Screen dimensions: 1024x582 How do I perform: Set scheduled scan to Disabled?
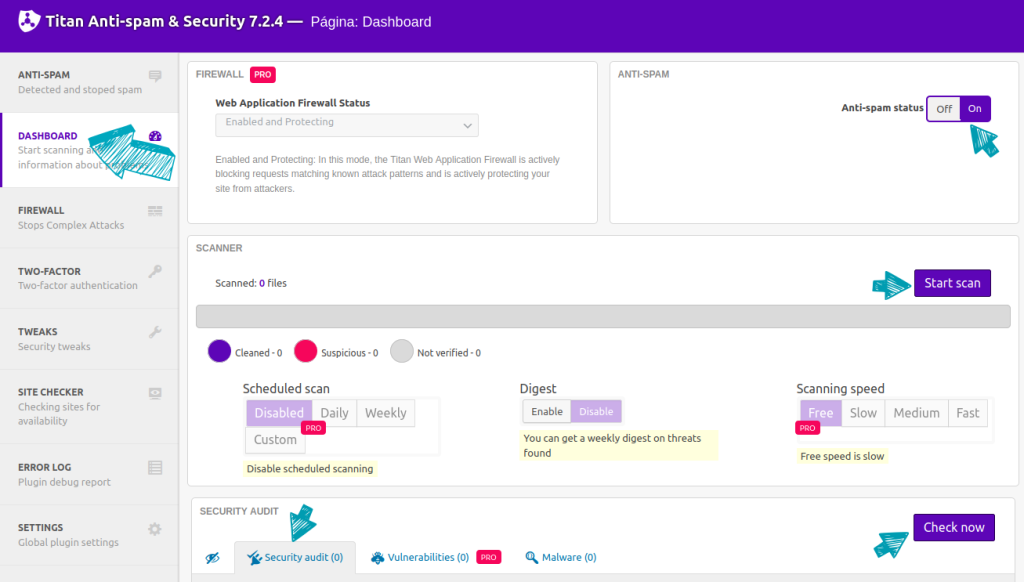[279, 413]
